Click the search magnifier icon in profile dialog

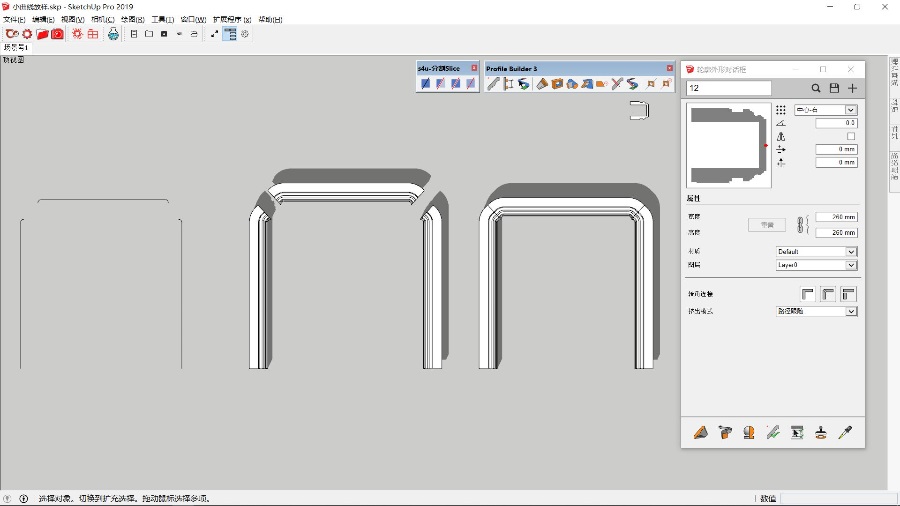(816, 88)
